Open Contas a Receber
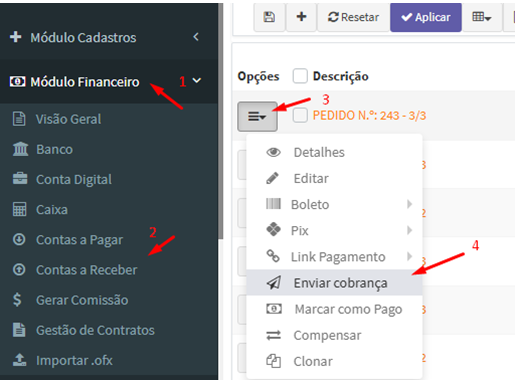This screenshot has height=380, width=515. click(x=86, y=270)
